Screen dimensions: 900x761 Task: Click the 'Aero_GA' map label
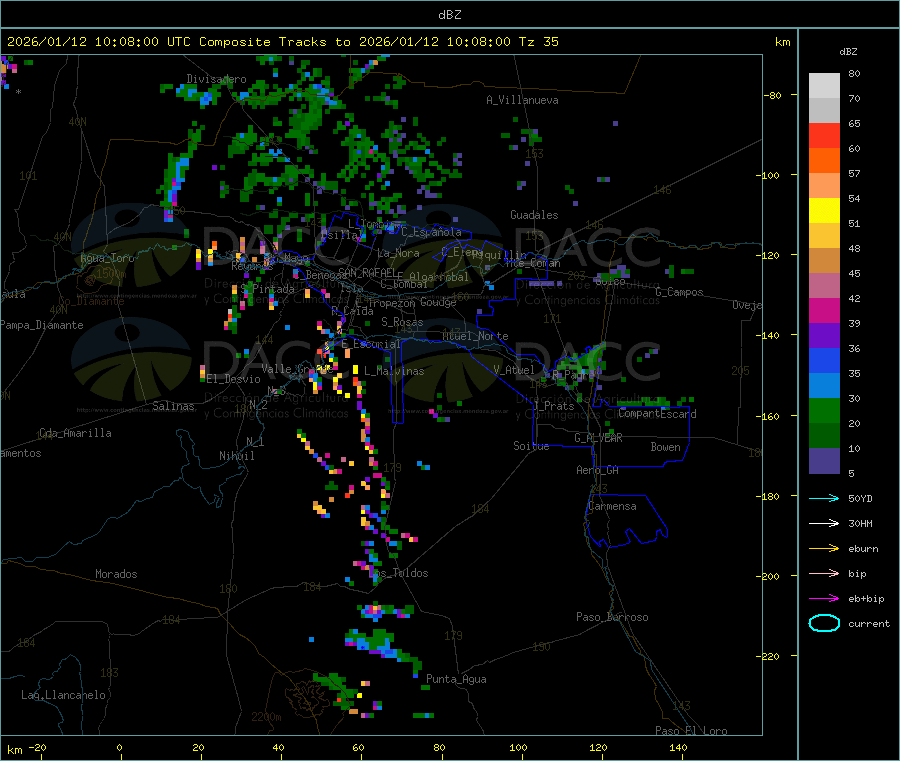pos(598,470)
